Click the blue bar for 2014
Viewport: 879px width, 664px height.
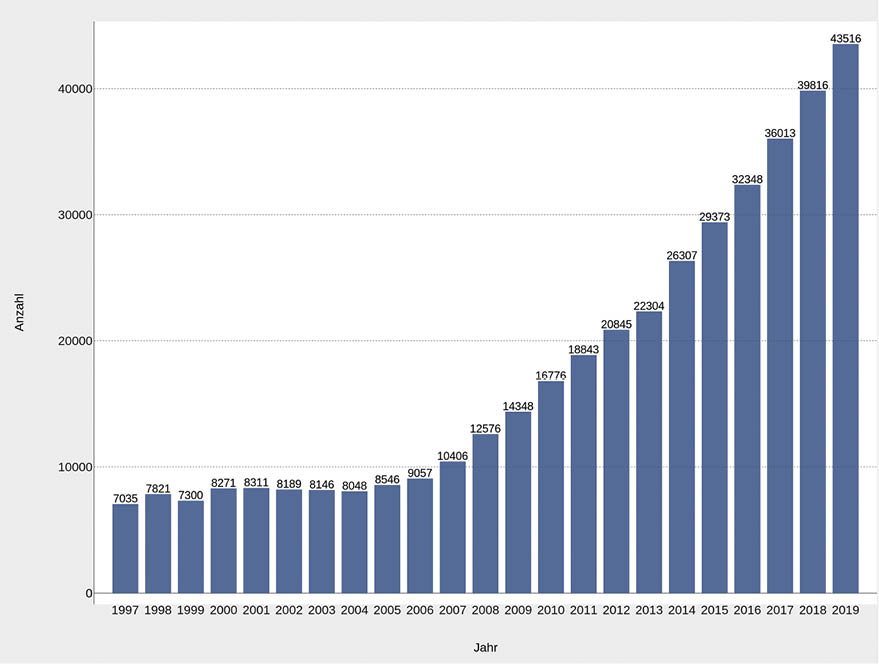pos(682,427)
